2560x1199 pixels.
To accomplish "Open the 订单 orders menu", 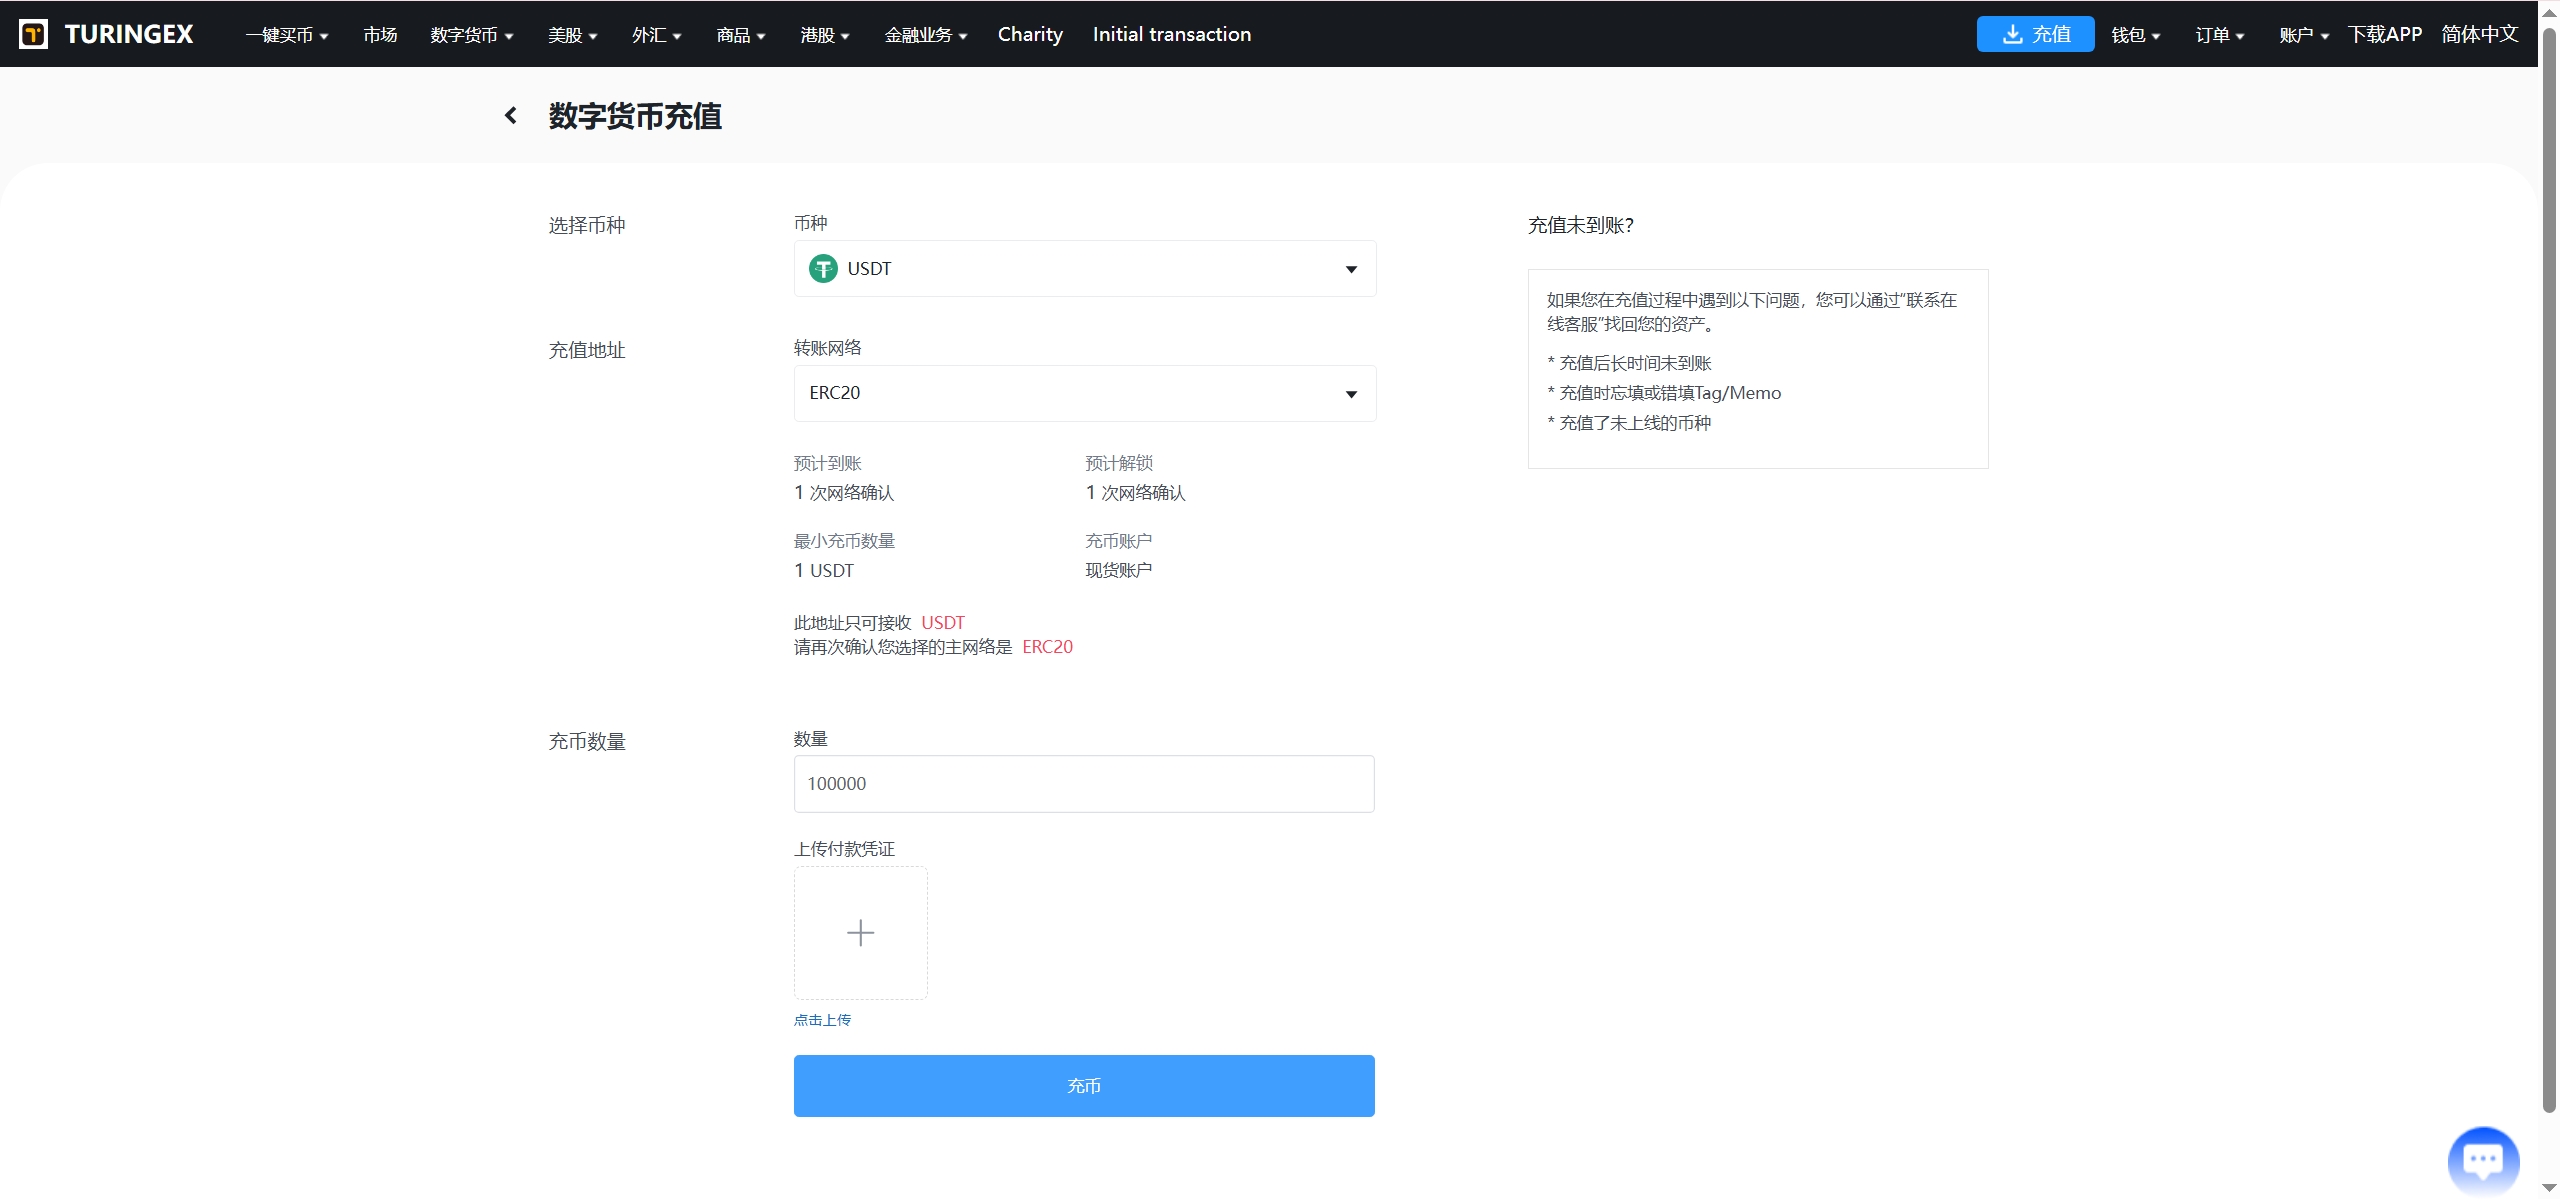I will pyautogui.click(x=2220, y=35).
